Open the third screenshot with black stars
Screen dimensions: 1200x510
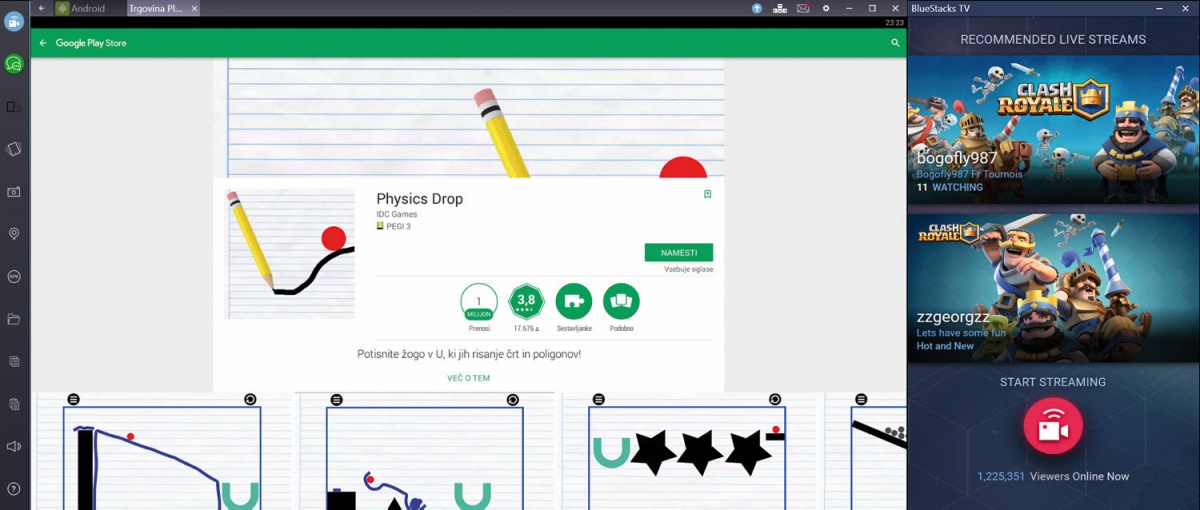[x=689, y=451]
